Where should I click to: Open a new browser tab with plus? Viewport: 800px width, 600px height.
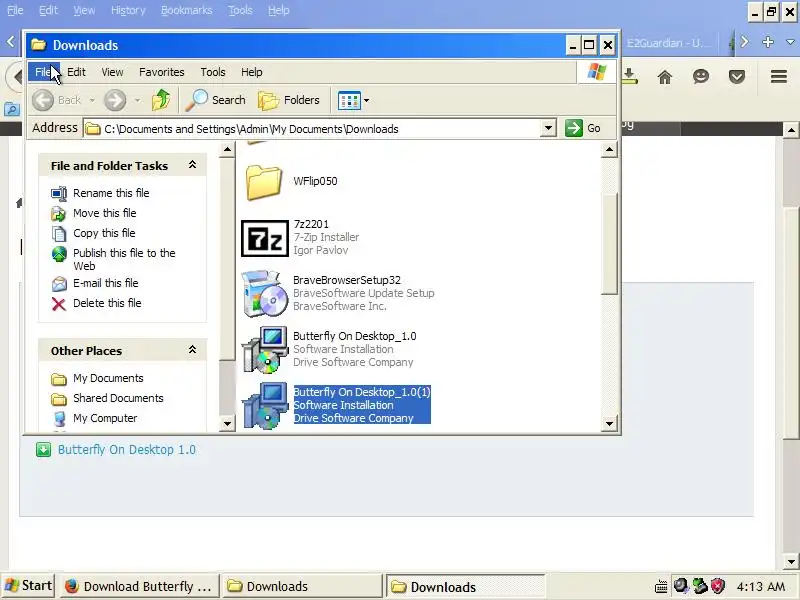(x=768, y=42)
